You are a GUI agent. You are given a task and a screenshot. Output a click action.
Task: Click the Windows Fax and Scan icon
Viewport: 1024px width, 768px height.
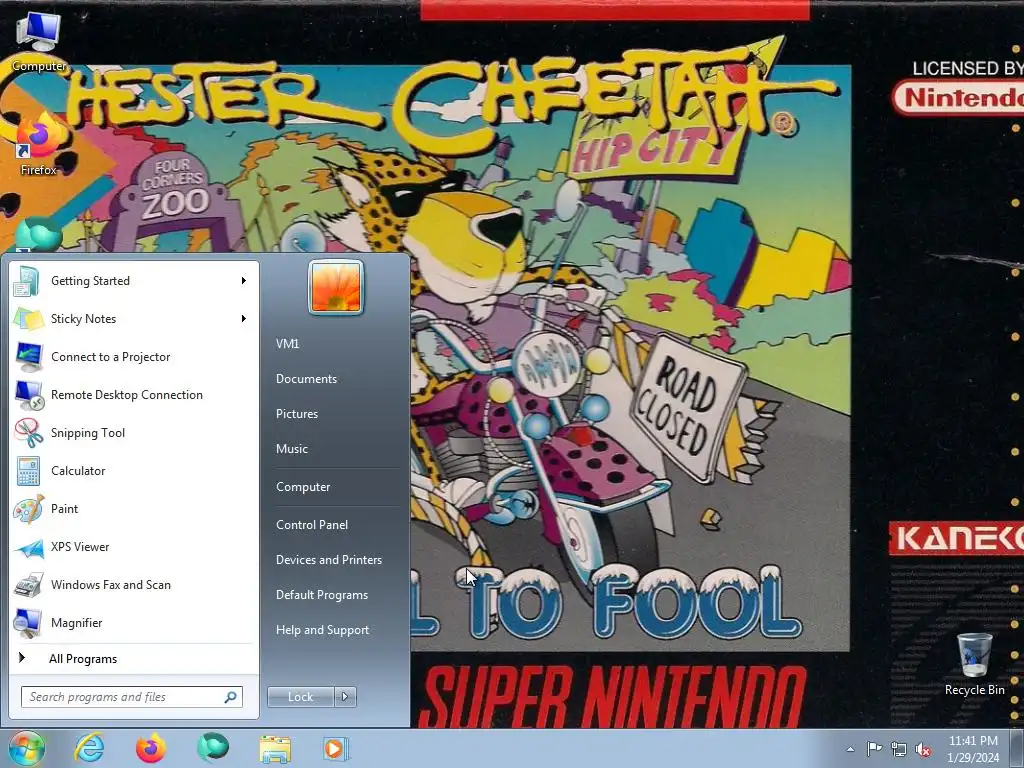point(28,585)
